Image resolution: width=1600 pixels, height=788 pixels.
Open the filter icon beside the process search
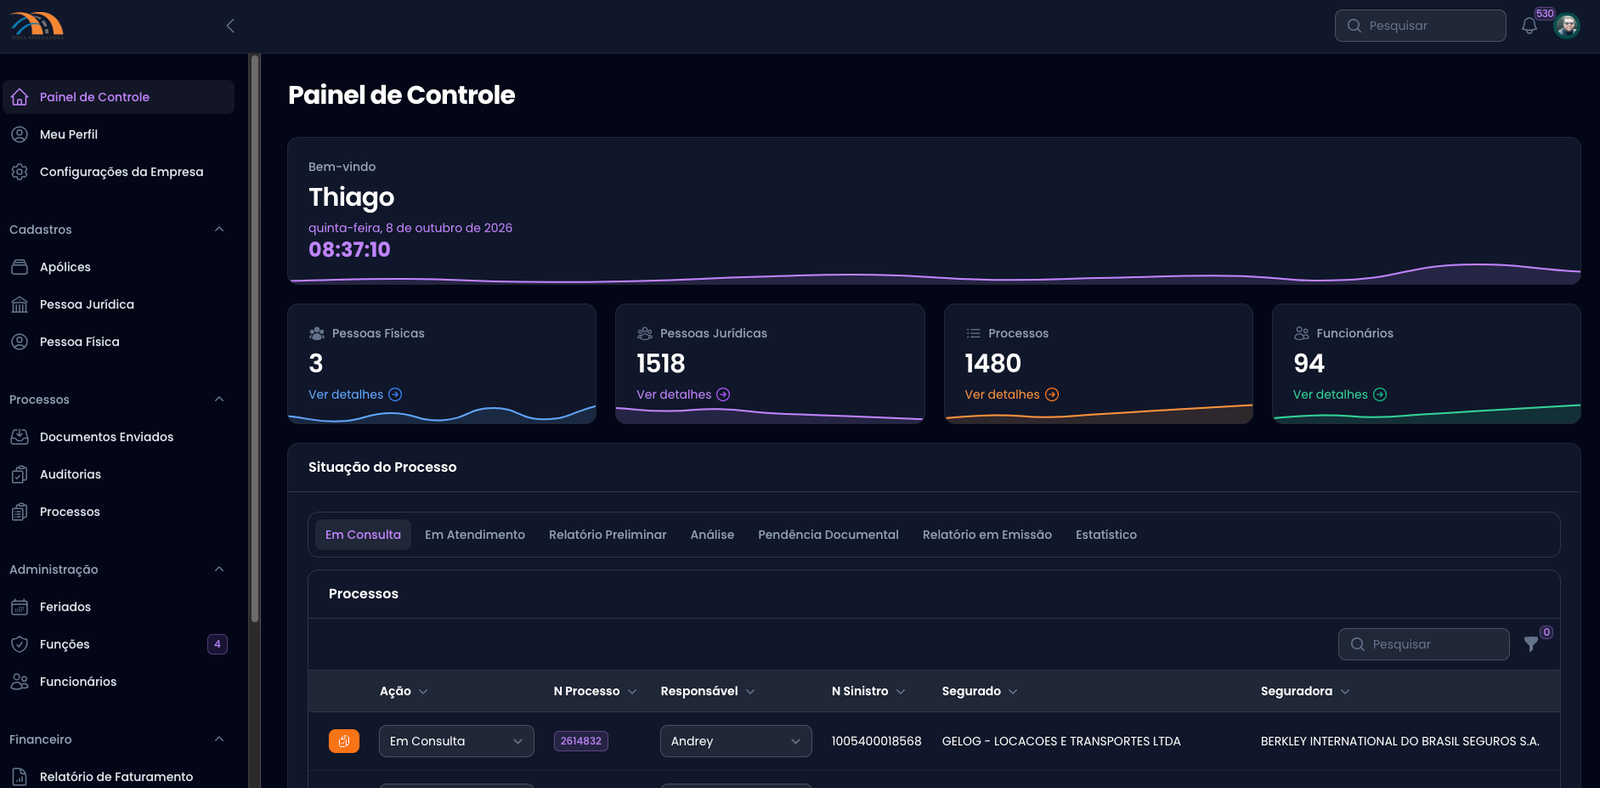[1531, 644]
